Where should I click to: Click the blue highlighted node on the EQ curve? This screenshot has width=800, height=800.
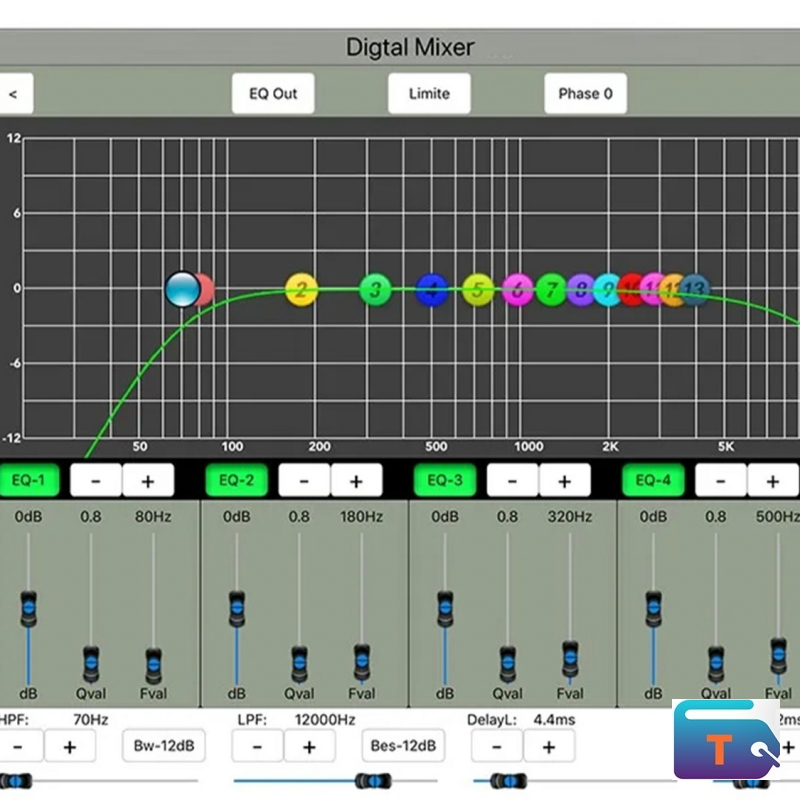(183, 289)
